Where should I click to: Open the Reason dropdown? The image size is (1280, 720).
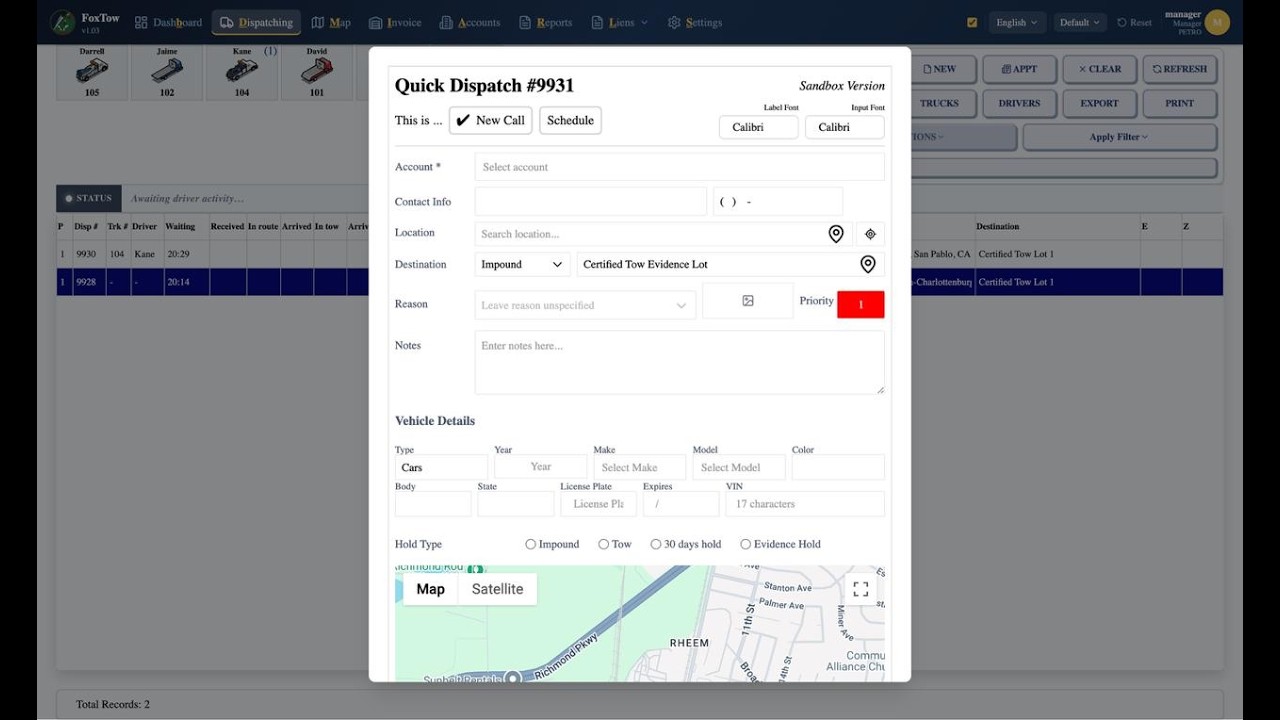[x=585, y=305]
